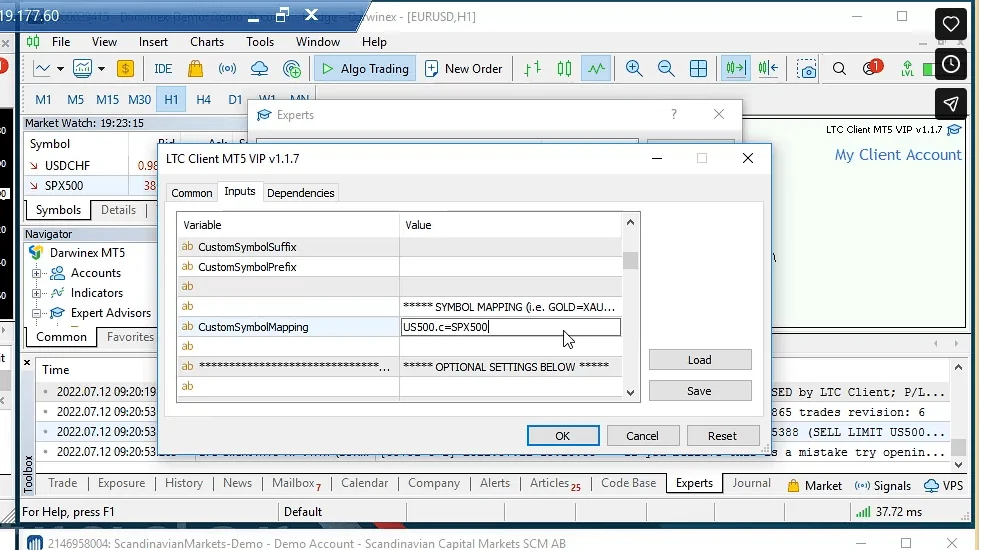Image resolution: width=983 pixels, height=550 pixels.
Task: Open the notification icon with the red badge
Action: click(871, 68)
